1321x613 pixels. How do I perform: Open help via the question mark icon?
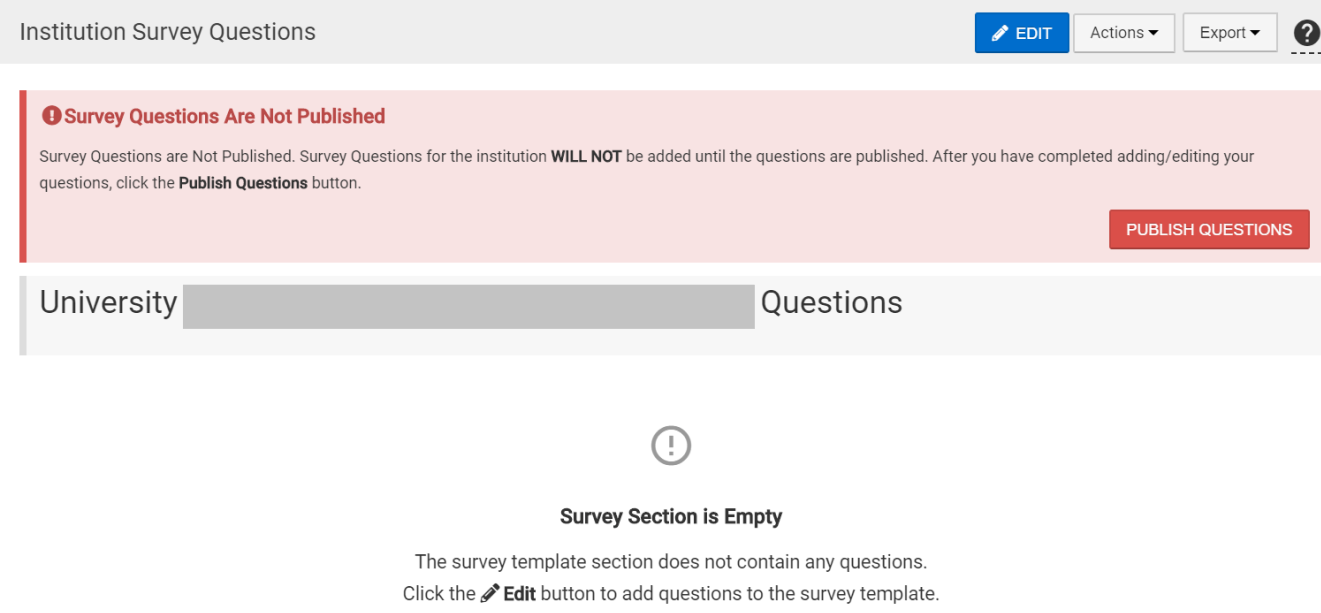point(1306,33)
